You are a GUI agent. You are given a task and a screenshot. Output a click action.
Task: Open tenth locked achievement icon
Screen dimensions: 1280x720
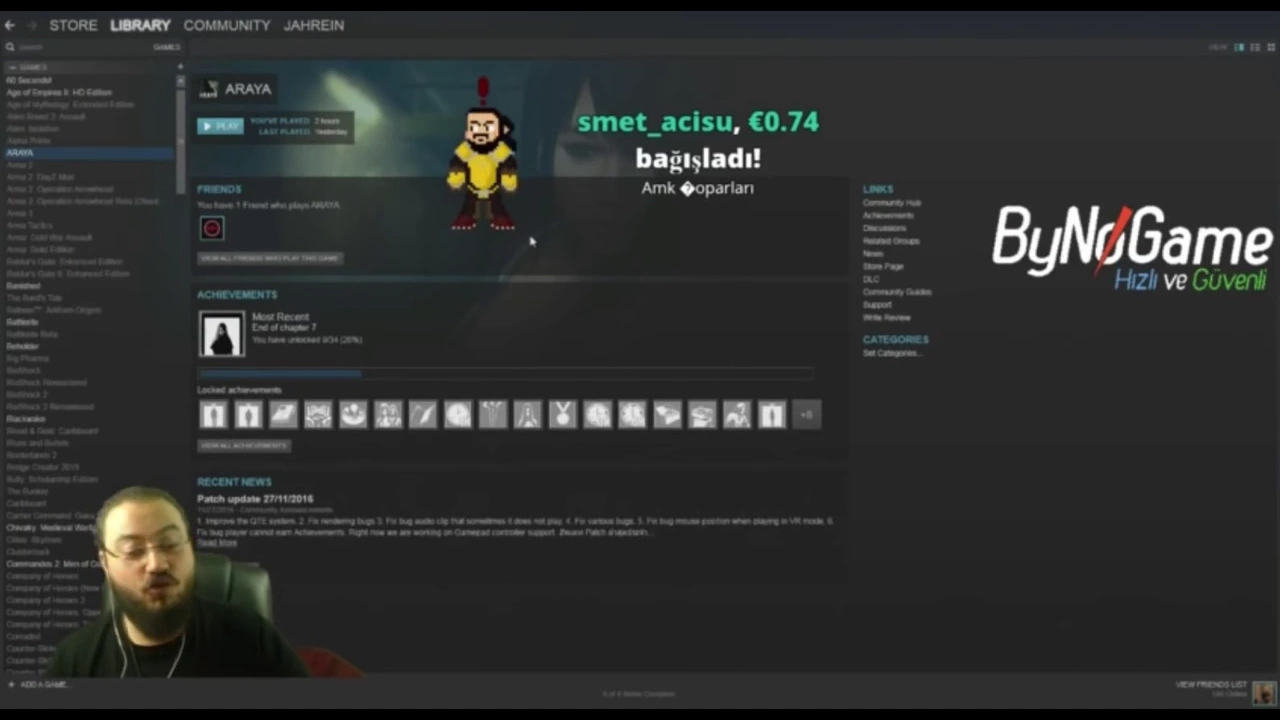click(528, 414)
